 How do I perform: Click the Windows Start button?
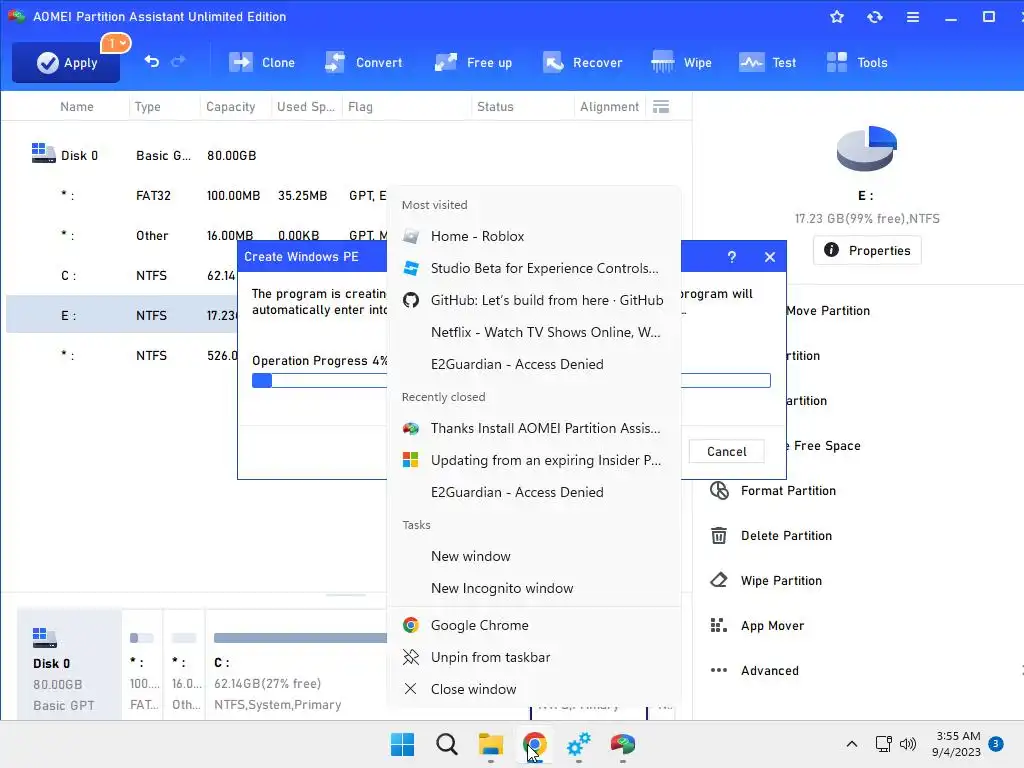(402, 744)
